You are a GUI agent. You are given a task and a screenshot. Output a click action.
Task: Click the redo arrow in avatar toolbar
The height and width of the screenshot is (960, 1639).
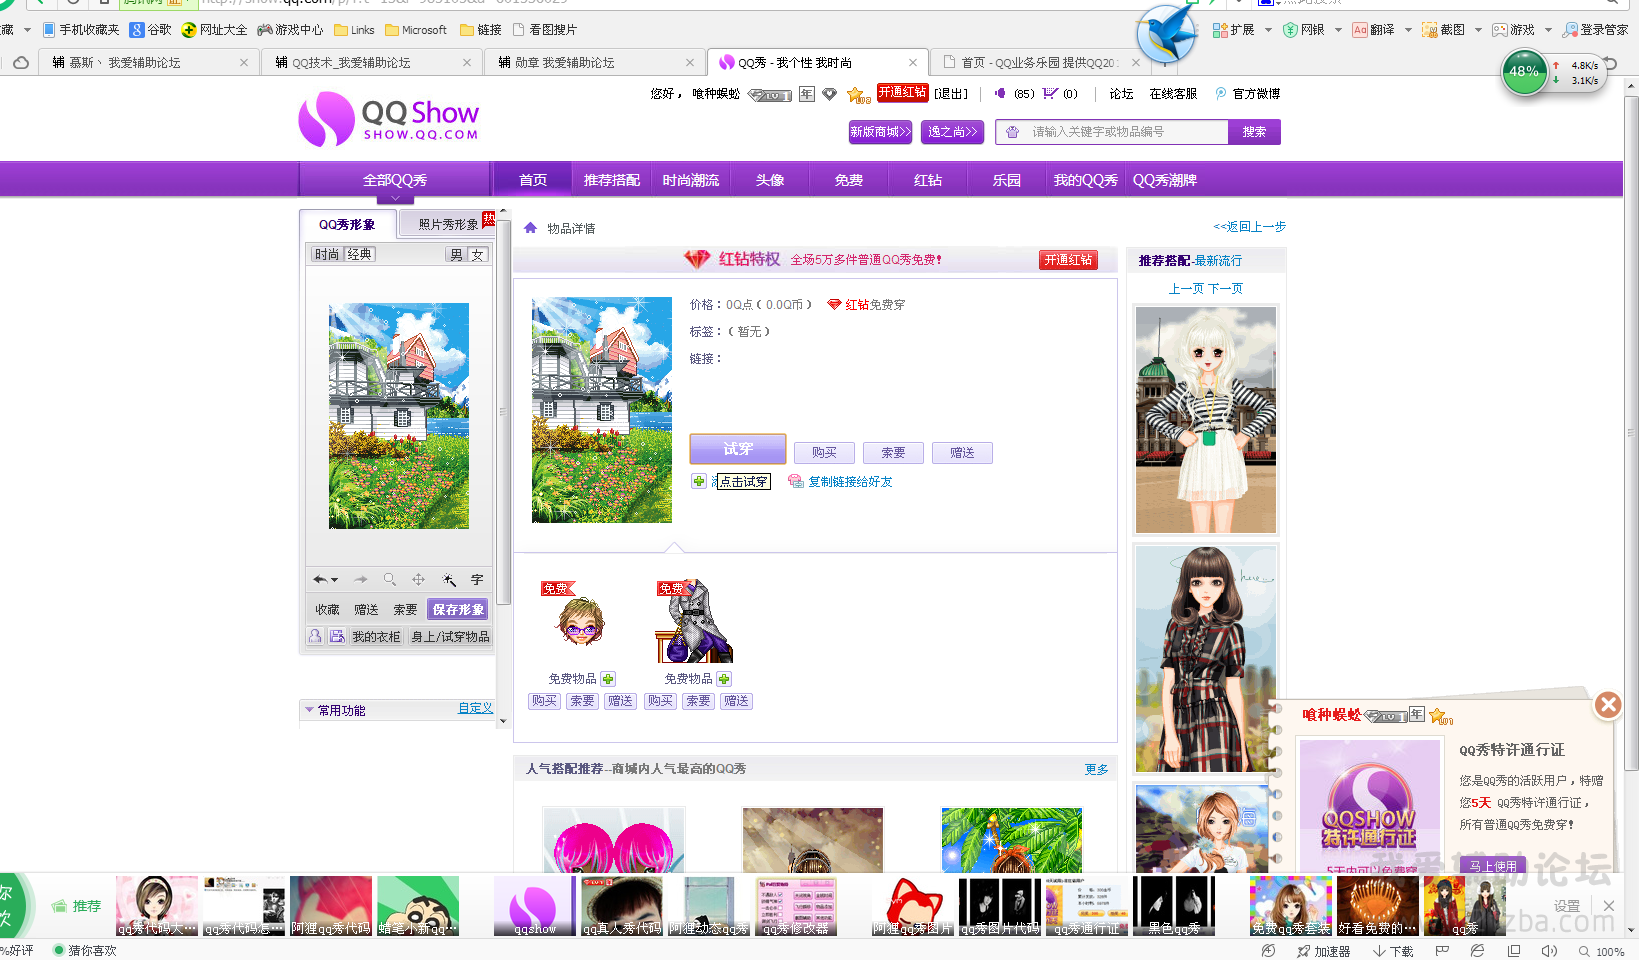coord(361,580)
